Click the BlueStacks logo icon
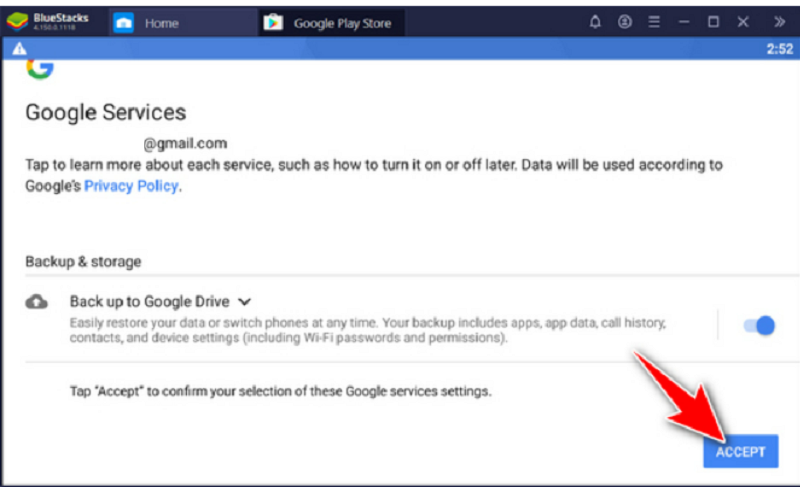 point(18,22)
